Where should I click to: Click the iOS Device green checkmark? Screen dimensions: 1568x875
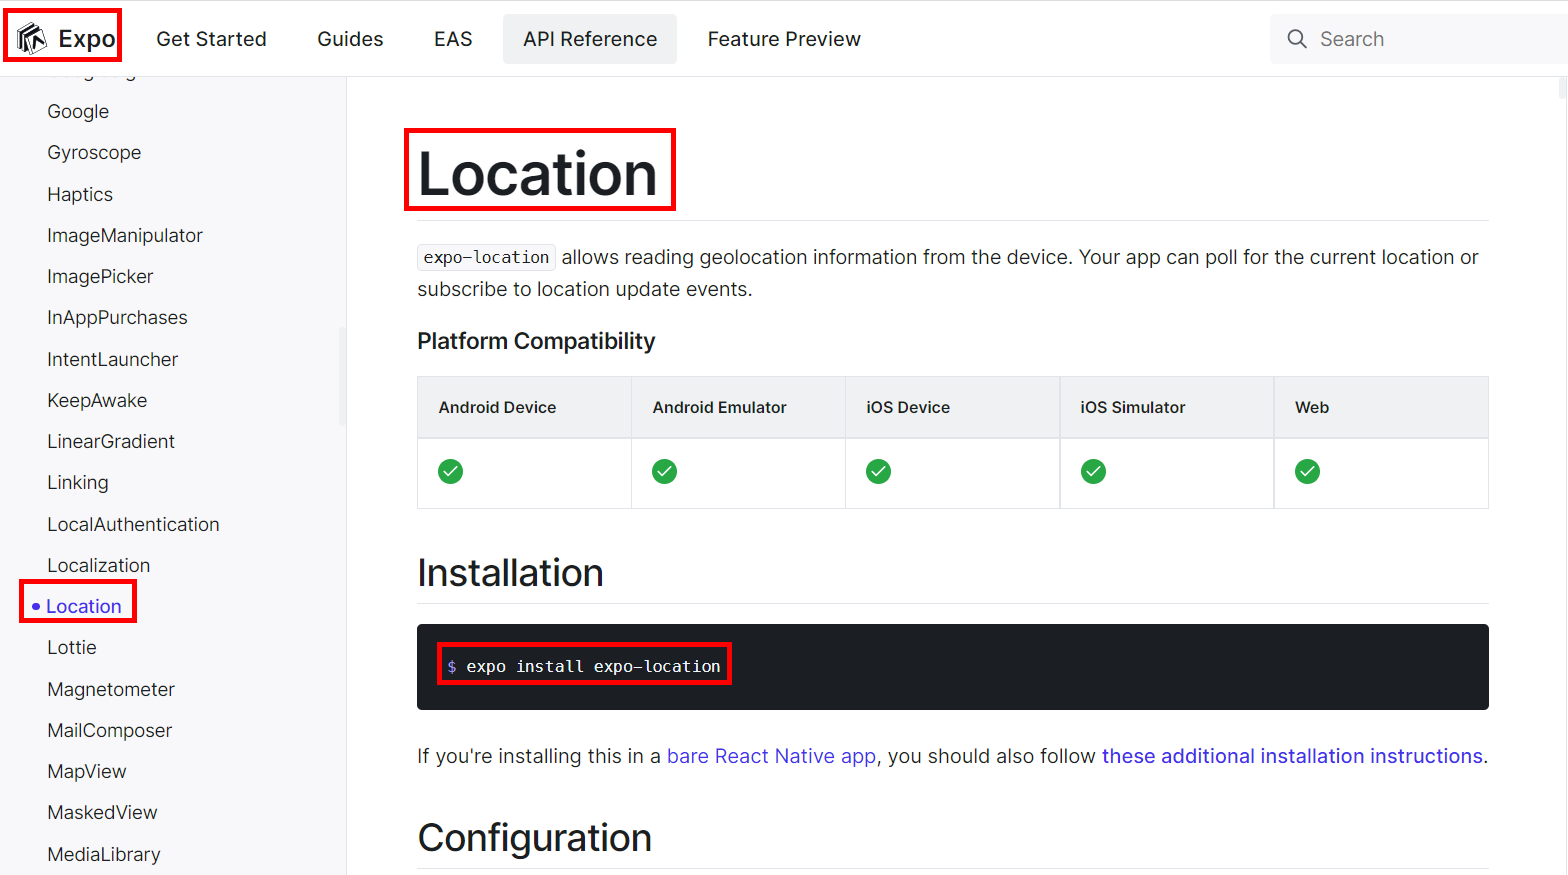pyautogui.click(x=879, y=471)
